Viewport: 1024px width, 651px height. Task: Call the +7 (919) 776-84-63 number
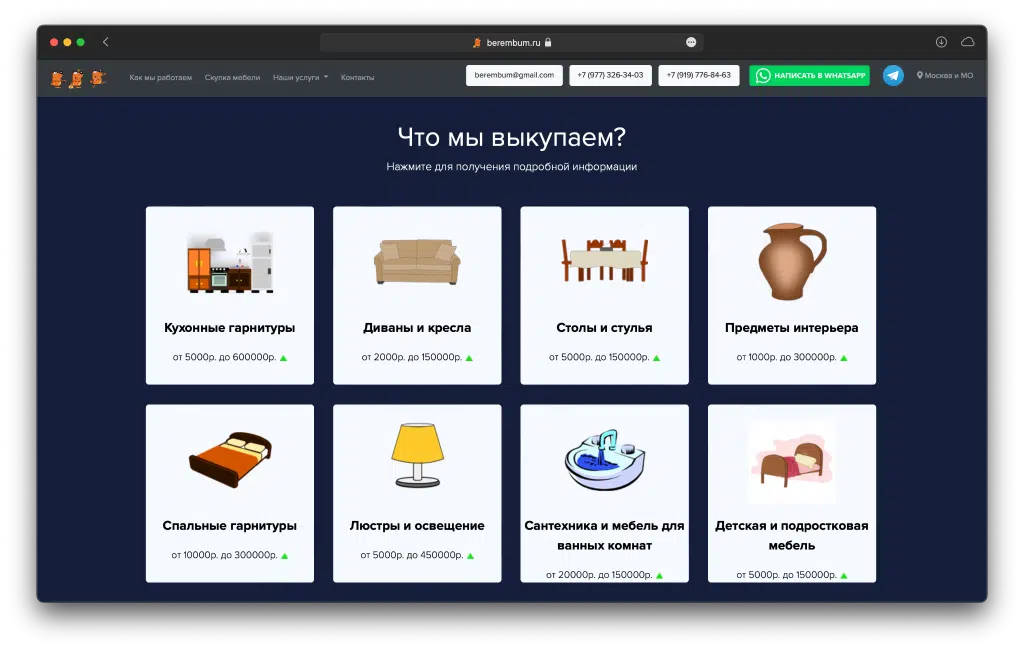click(x=699, y=75)
